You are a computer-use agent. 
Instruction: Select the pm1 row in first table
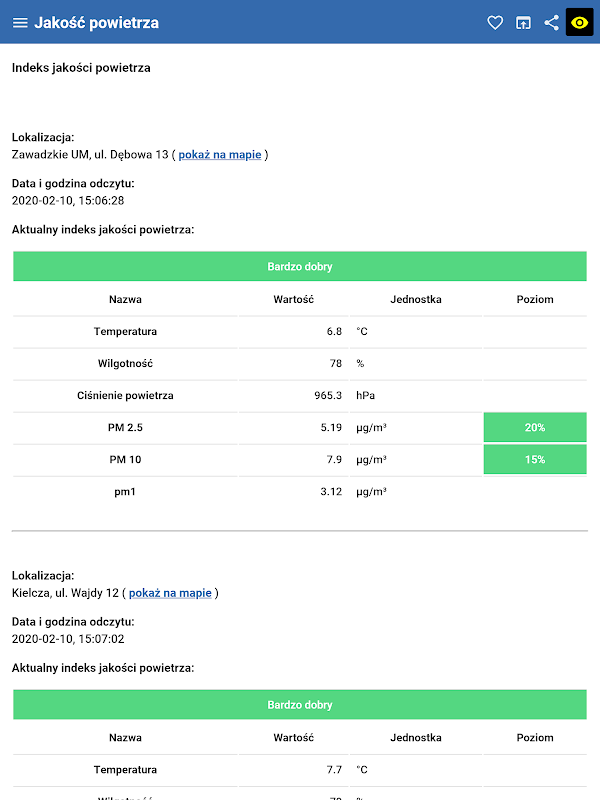click(x=300, y=491)
